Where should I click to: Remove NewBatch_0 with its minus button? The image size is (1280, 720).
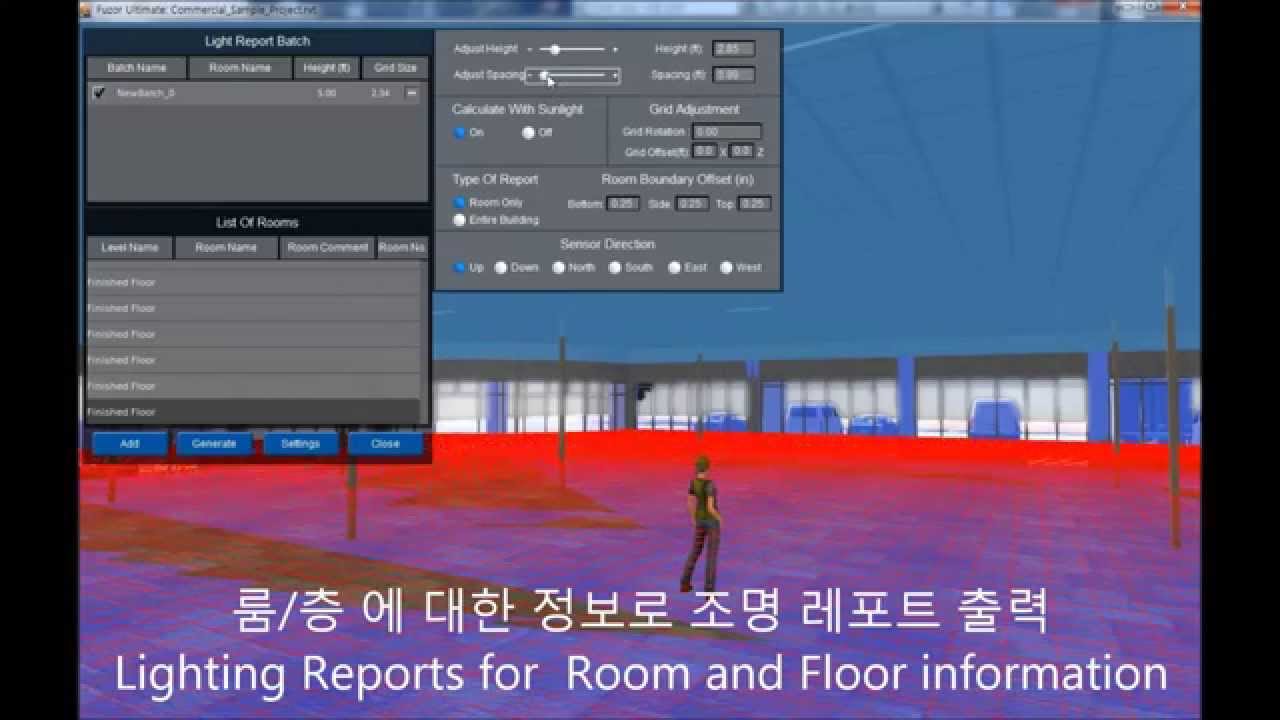(411, 93)
